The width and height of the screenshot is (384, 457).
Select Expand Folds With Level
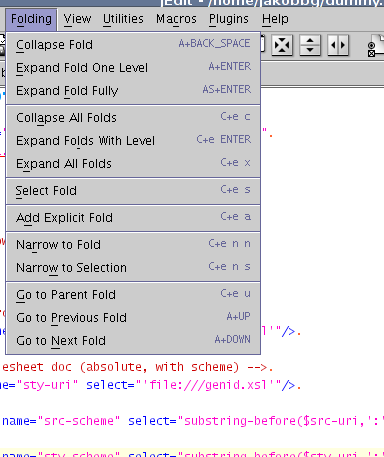coord(133,141)
